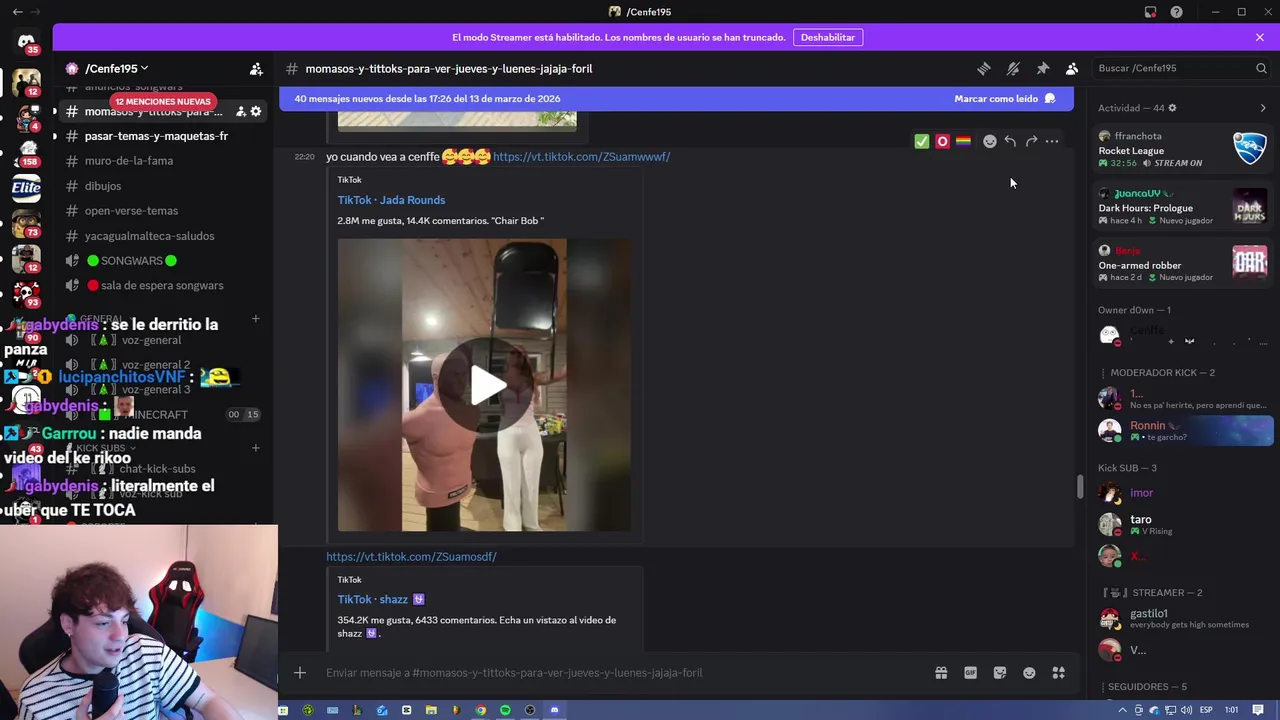Open the inbox icon in title bar

[x=1150, y=12]
